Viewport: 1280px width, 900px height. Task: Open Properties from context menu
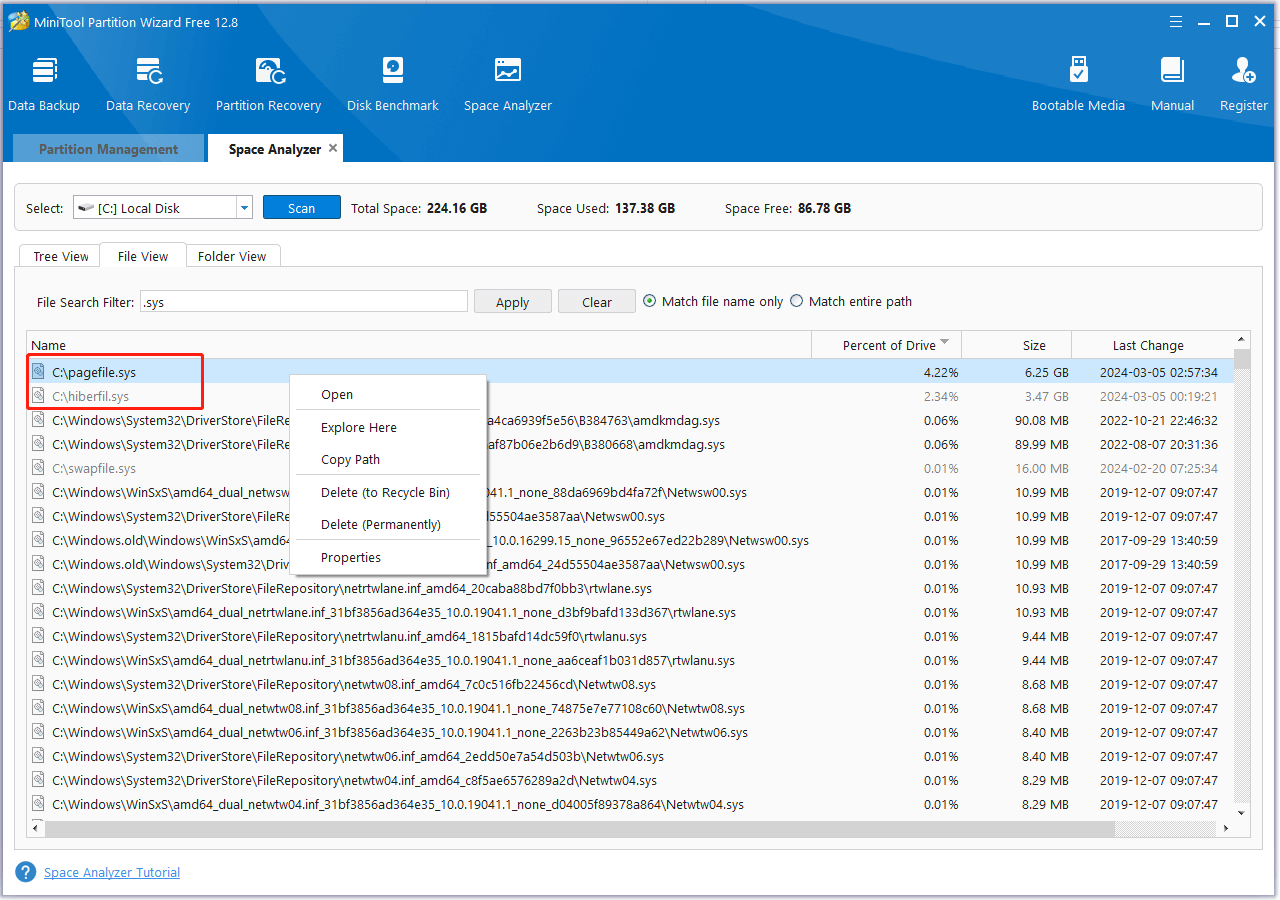coord(388,557)
